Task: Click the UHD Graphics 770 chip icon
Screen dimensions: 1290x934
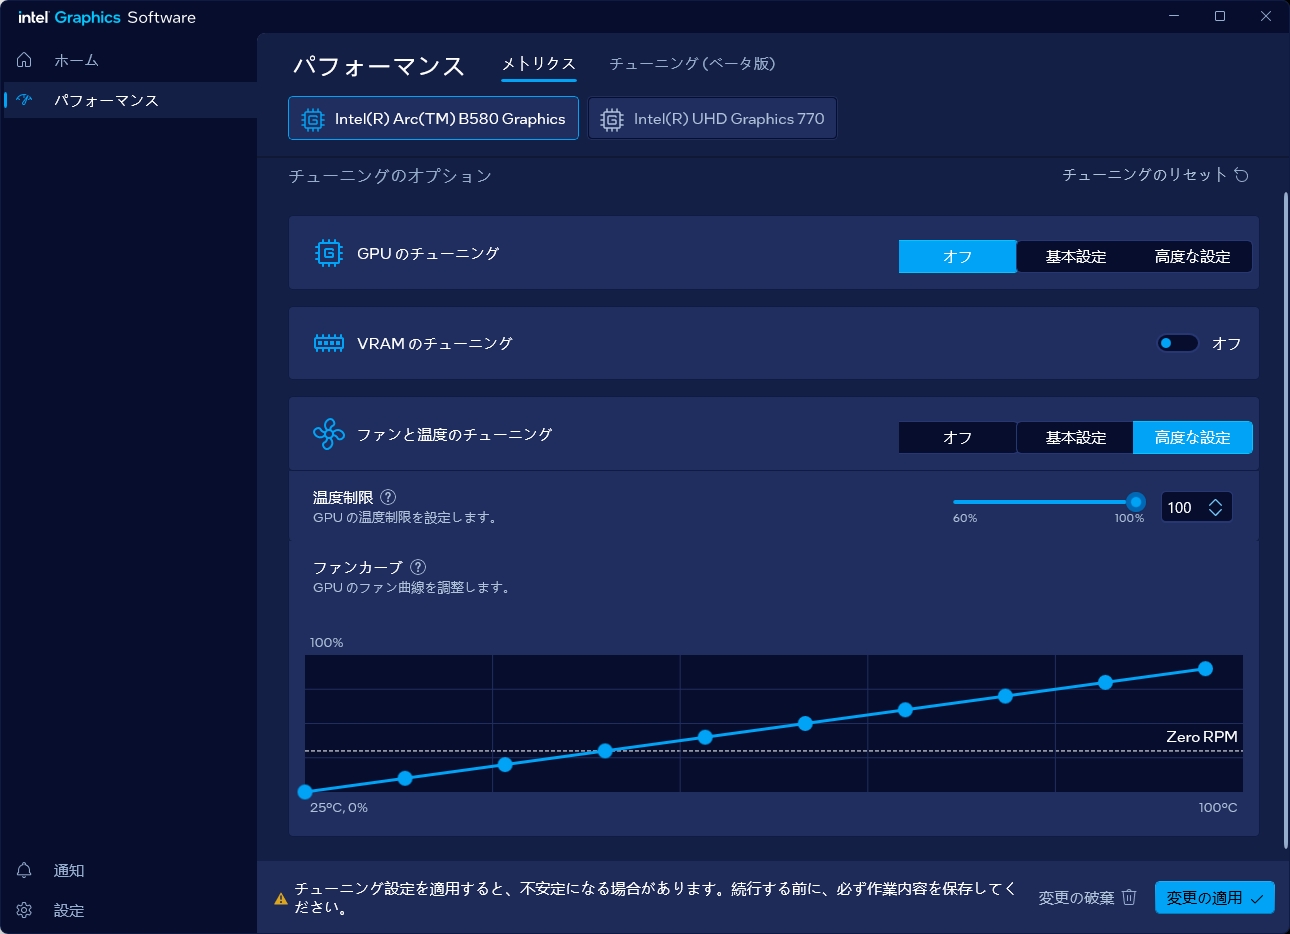Action: click(x=612, y=119)
